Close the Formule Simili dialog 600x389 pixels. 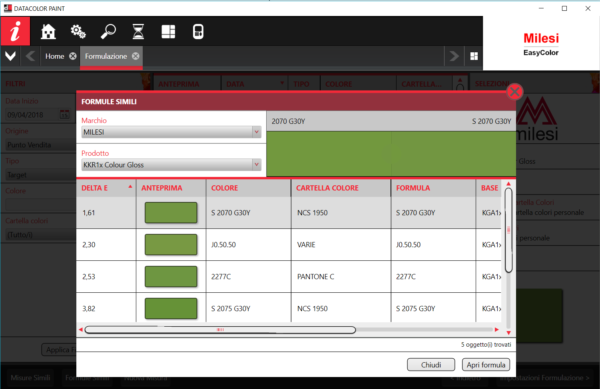click(515, 91)
